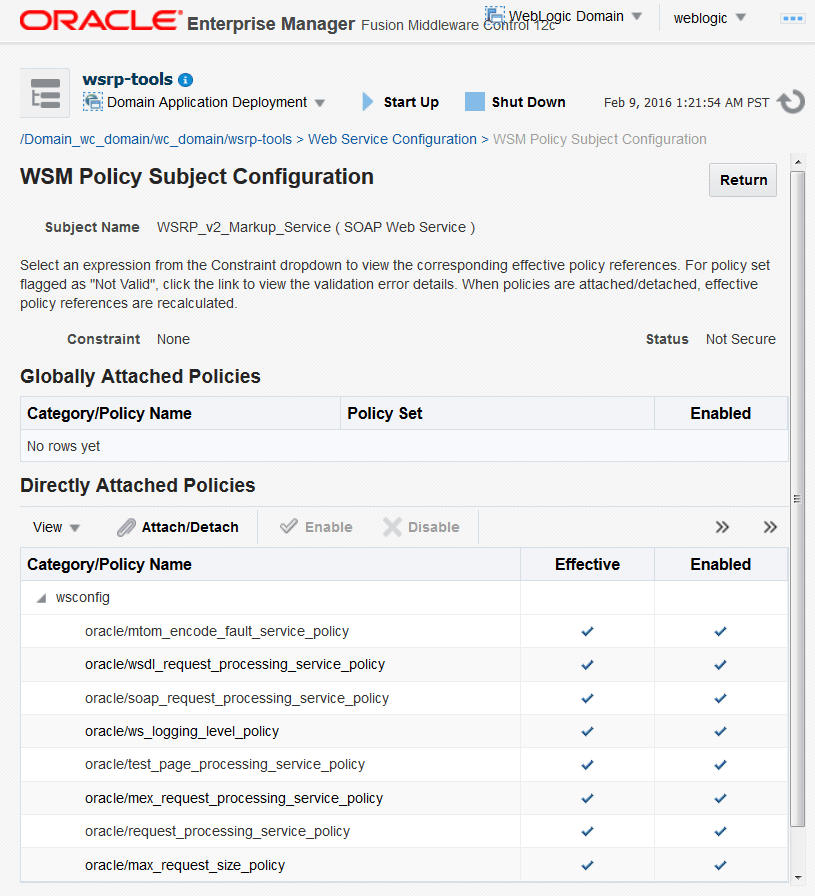Image resolution: width=815 pixels, height=896 pixels.
Task: Open the View dropdown in Directly Attached Policies
Action: tap(55, 527)
